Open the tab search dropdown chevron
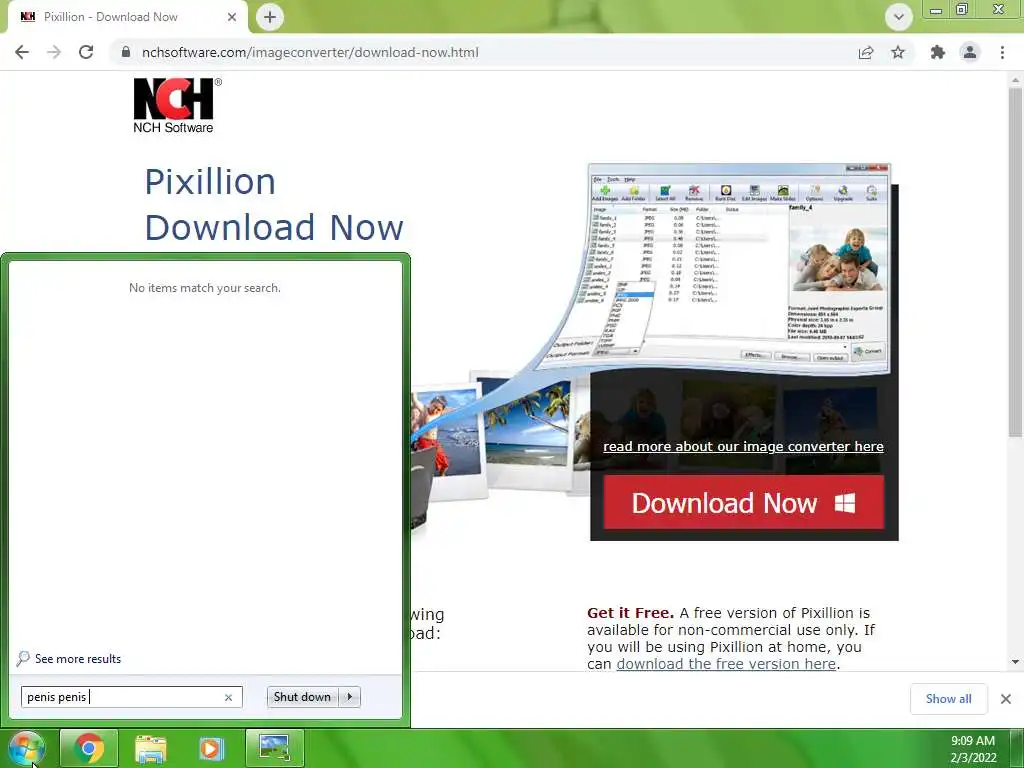This screenshot has height=768, width=1024. (899, 17)
